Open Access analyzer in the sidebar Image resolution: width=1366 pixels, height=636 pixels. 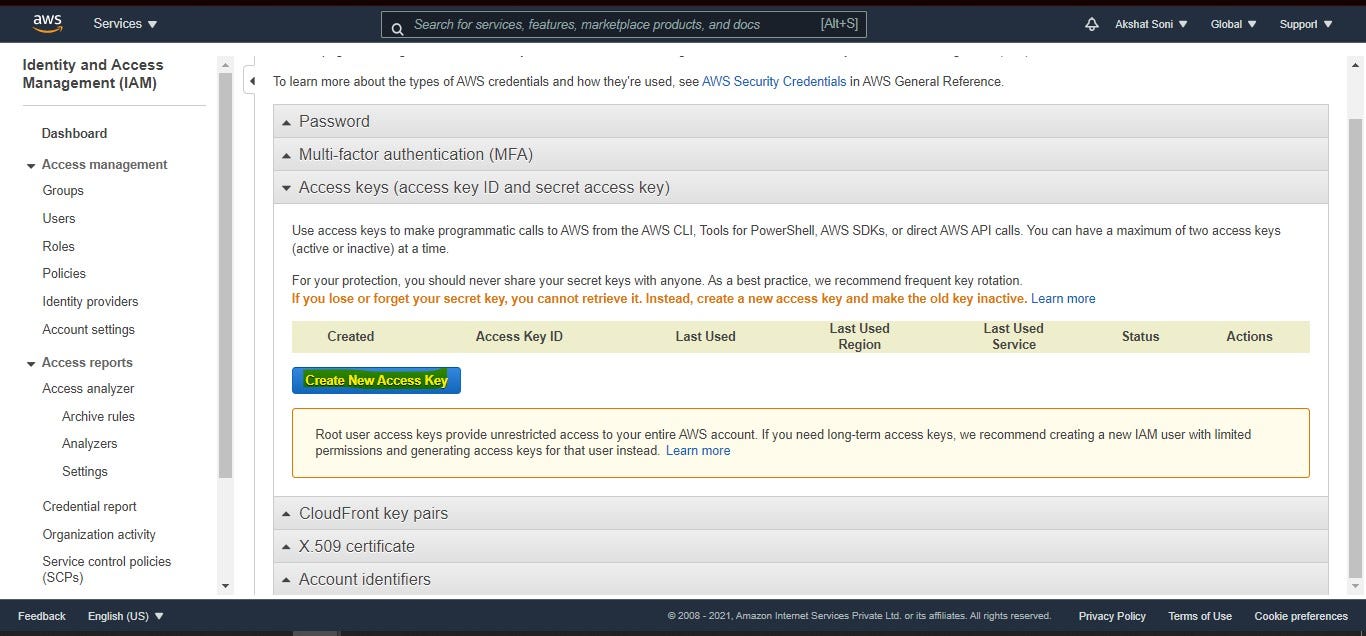pyautogui.click(x=88, y=388)
